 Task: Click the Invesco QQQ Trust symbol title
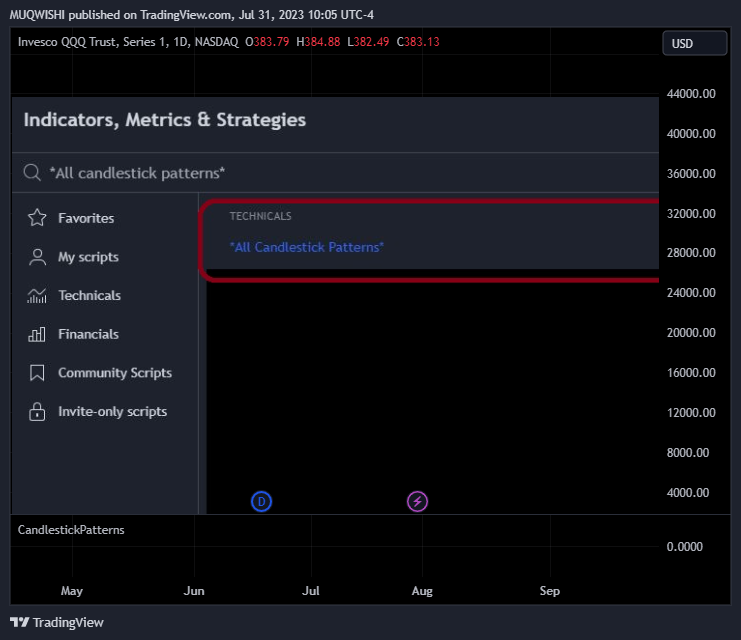[128, 42]
